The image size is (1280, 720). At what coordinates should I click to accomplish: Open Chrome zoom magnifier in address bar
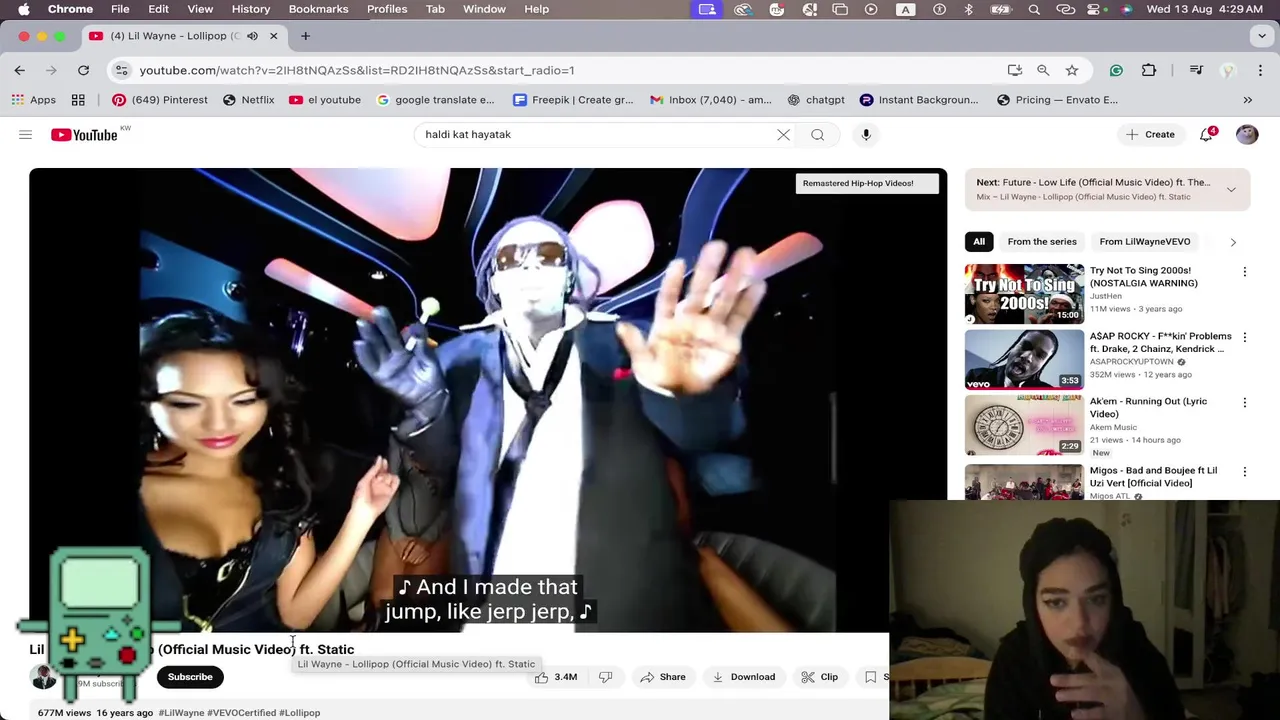1043,70
